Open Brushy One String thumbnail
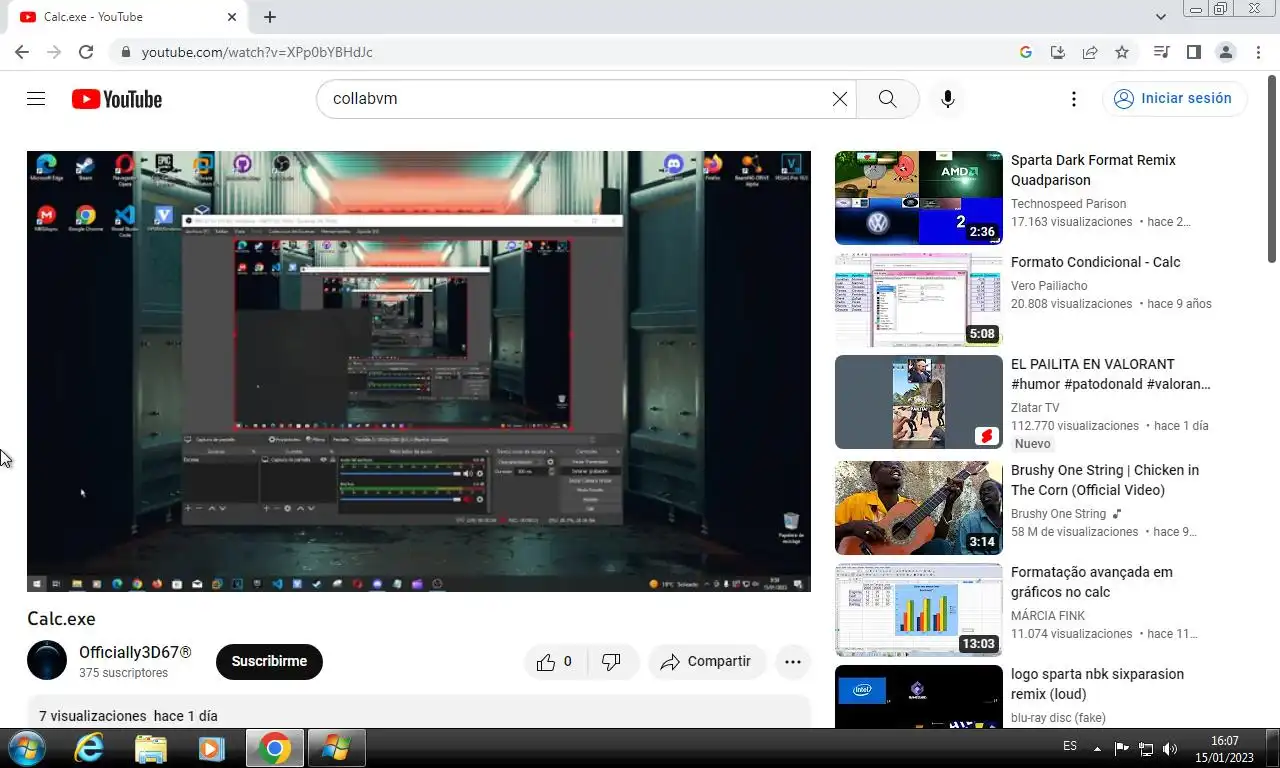Image resolution: width=1280 pixels, height=768 pixels. [919, 508]
